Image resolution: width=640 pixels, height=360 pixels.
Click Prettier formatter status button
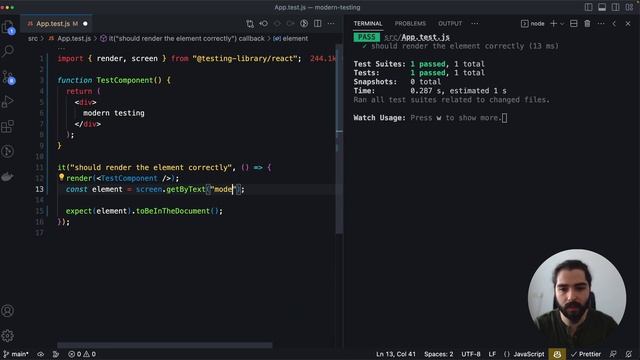(x=586, y=354)
